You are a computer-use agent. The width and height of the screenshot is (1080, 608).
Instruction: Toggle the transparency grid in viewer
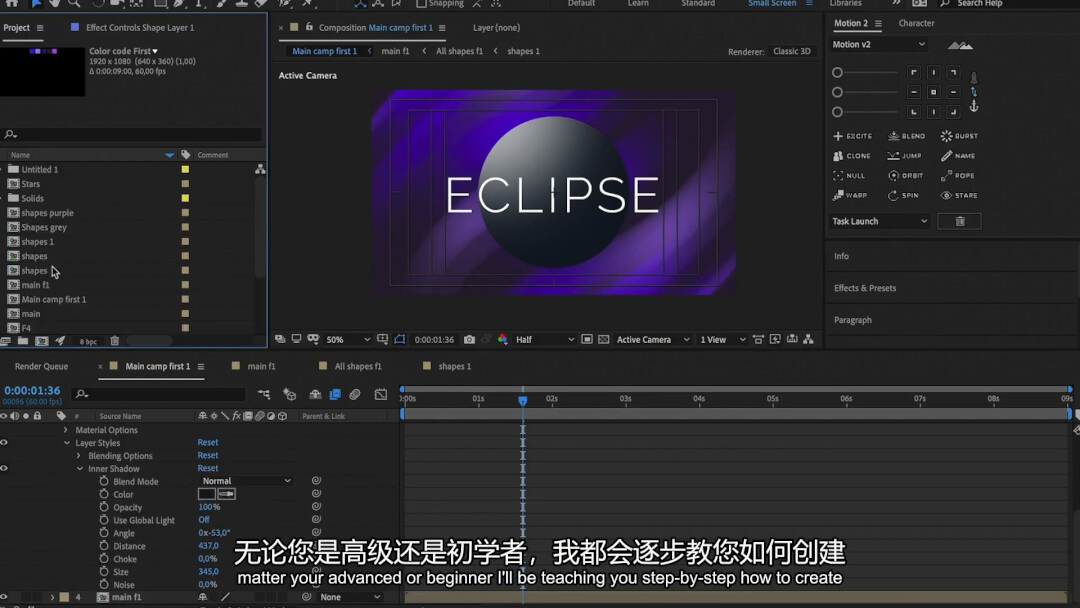coord(603,339)
